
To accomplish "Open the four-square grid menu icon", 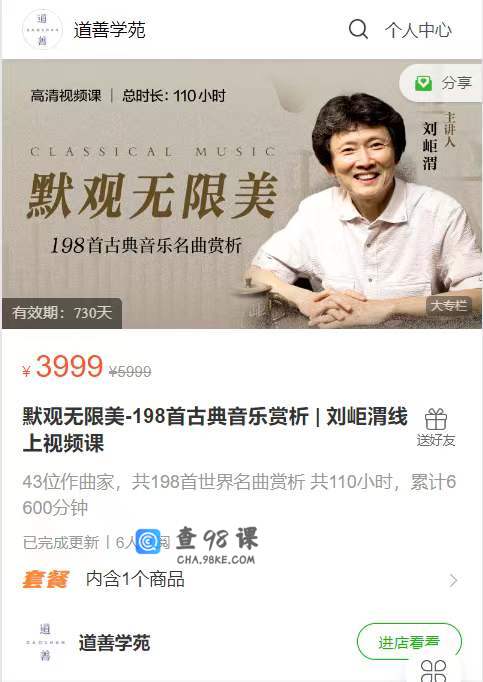I will (x=433, y=671).
